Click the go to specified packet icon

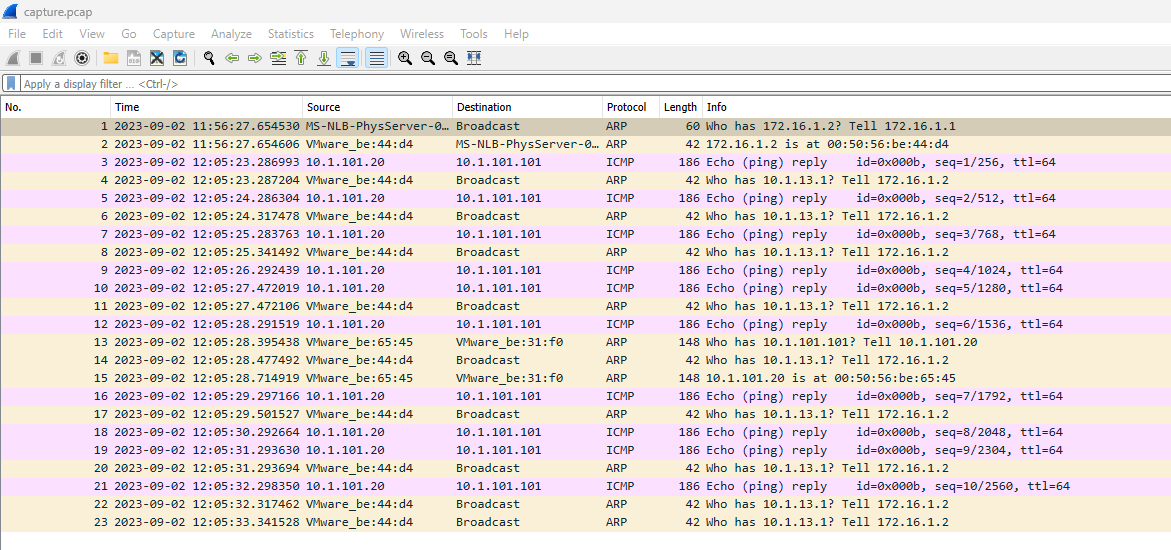click(279, 58)
